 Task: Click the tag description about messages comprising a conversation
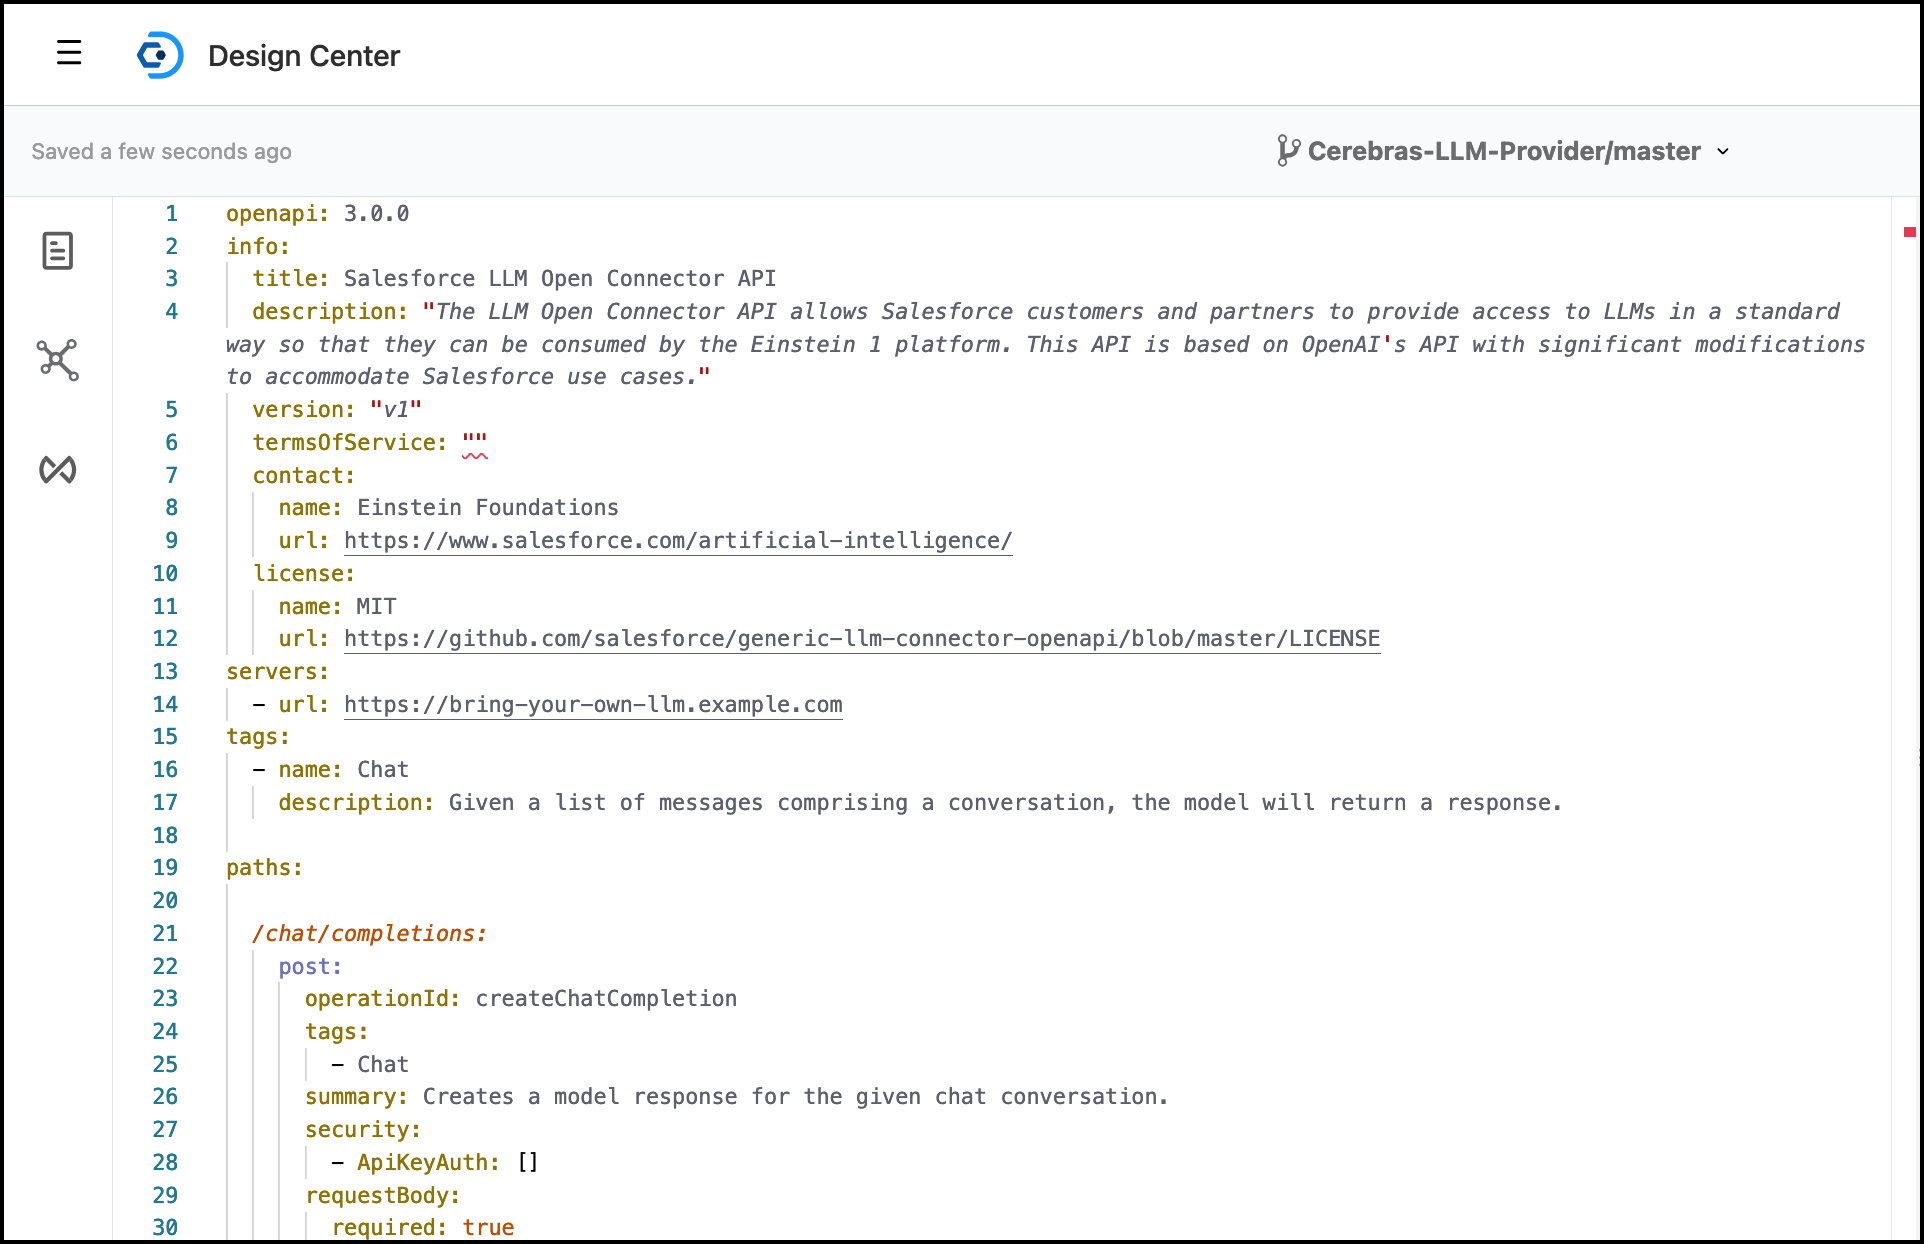(x=920, y=803)
